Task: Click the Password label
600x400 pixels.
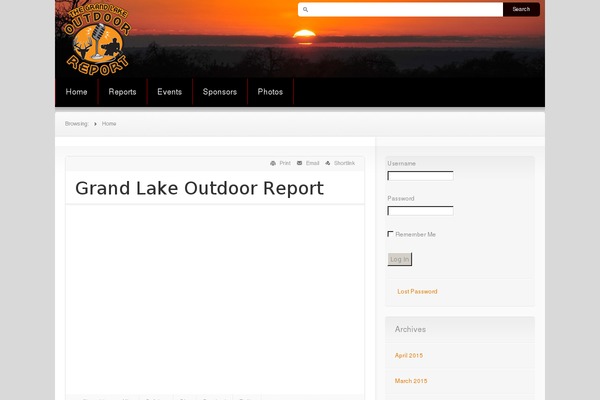Action: (x=401, y=198)
